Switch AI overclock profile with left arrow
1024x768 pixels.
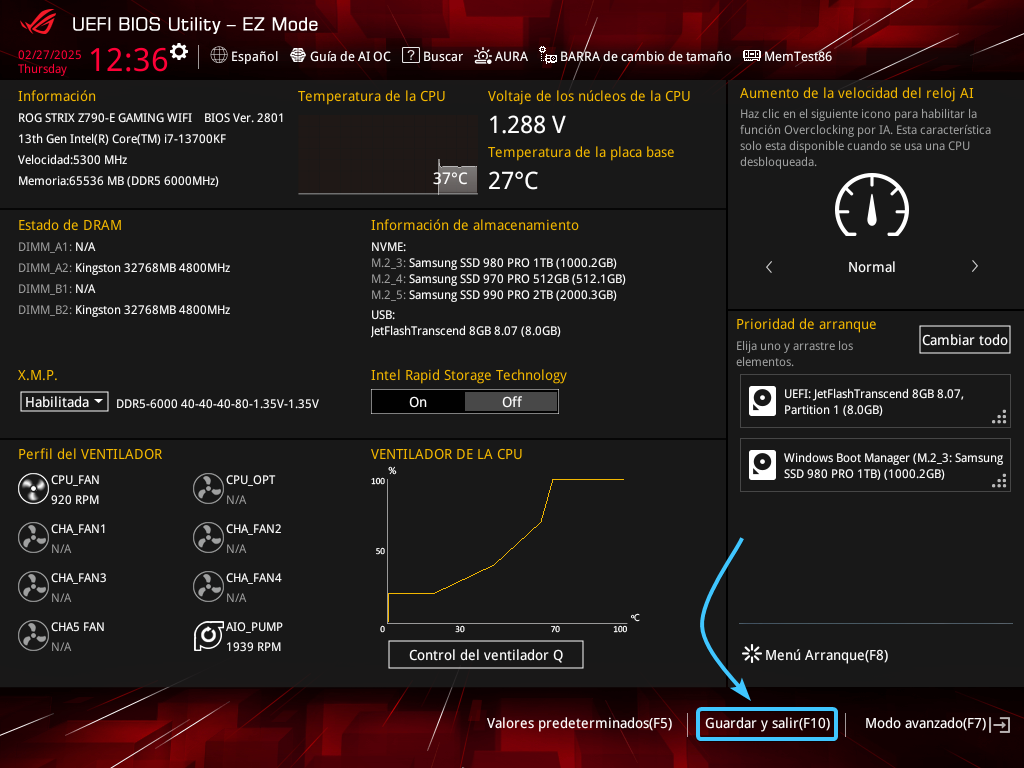[x=769, y=266]
